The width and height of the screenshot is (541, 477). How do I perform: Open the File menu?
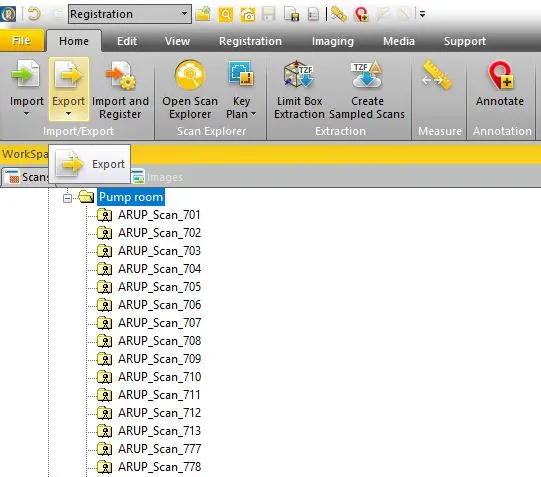(x=22, y=40)
